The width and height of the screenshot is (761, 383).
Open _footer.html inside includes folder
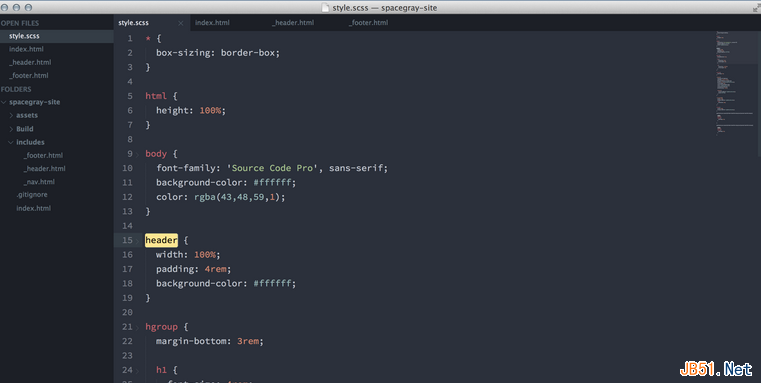pyautogui.click(x=43, y=155)
